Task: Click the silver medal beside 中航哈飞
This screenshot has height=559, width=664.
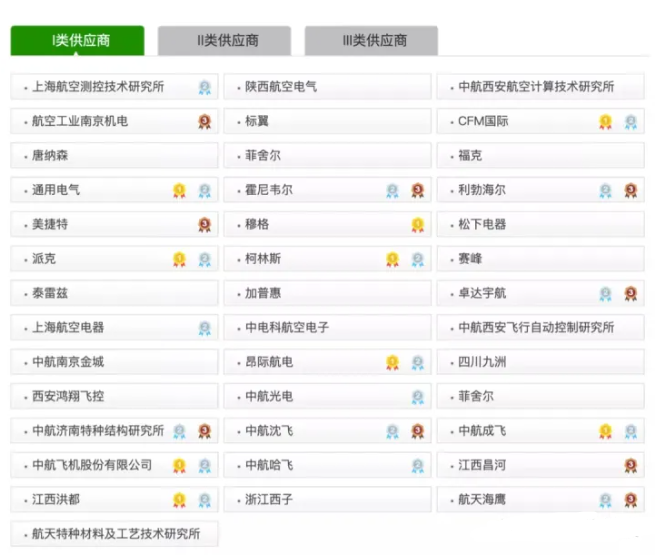Action: tap(418, 466)
